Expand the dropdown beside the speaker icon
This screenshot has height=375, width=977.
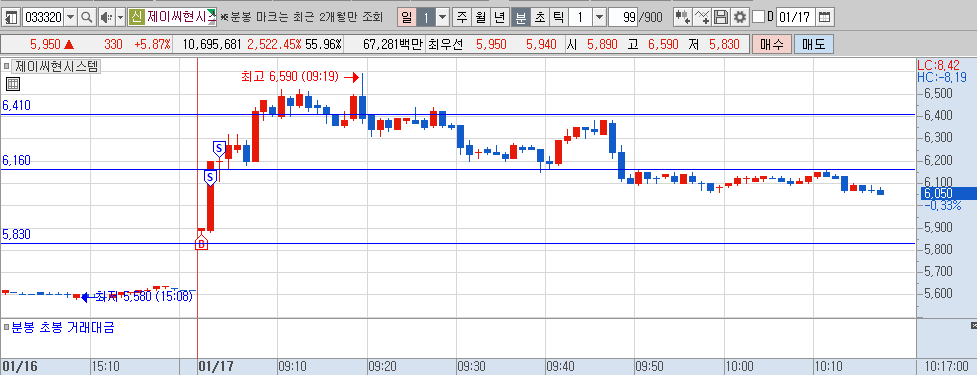coord(121,17)
